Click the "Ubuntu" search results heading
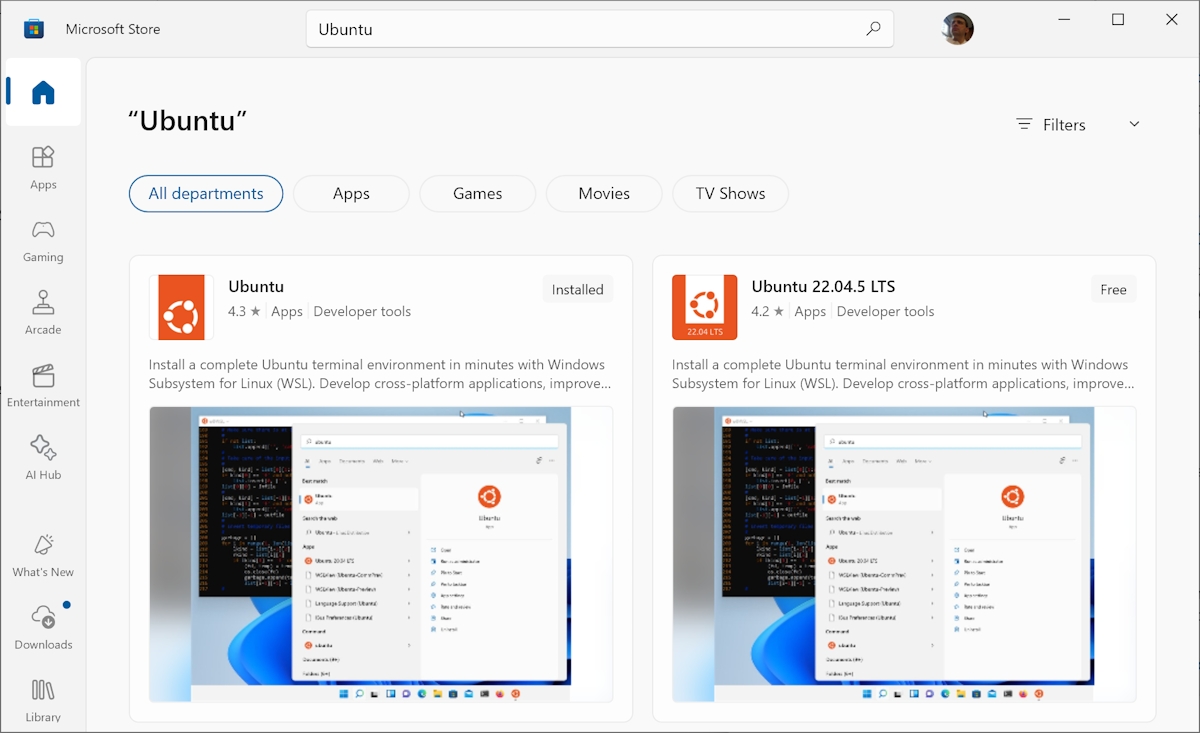Viewport: 1200px width, 733px height. [x=187, y=121]
